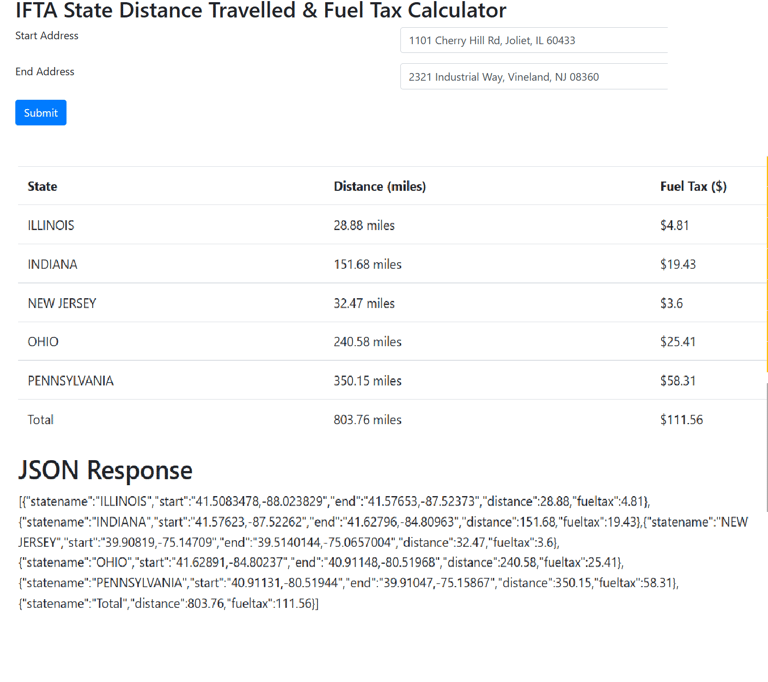The image size is (768, 682).
Task: Click the JSON Response heading
Action: pos(105,470)
